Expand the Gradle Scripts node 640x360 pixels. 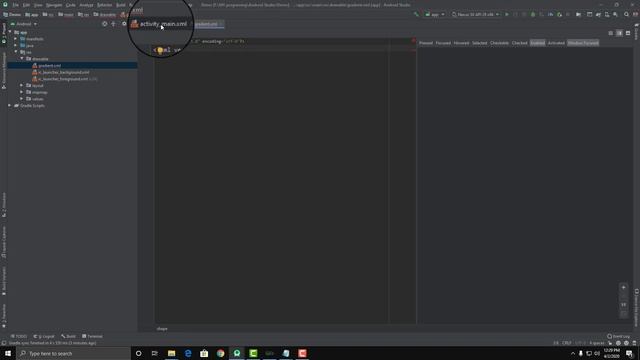[10, 105]
